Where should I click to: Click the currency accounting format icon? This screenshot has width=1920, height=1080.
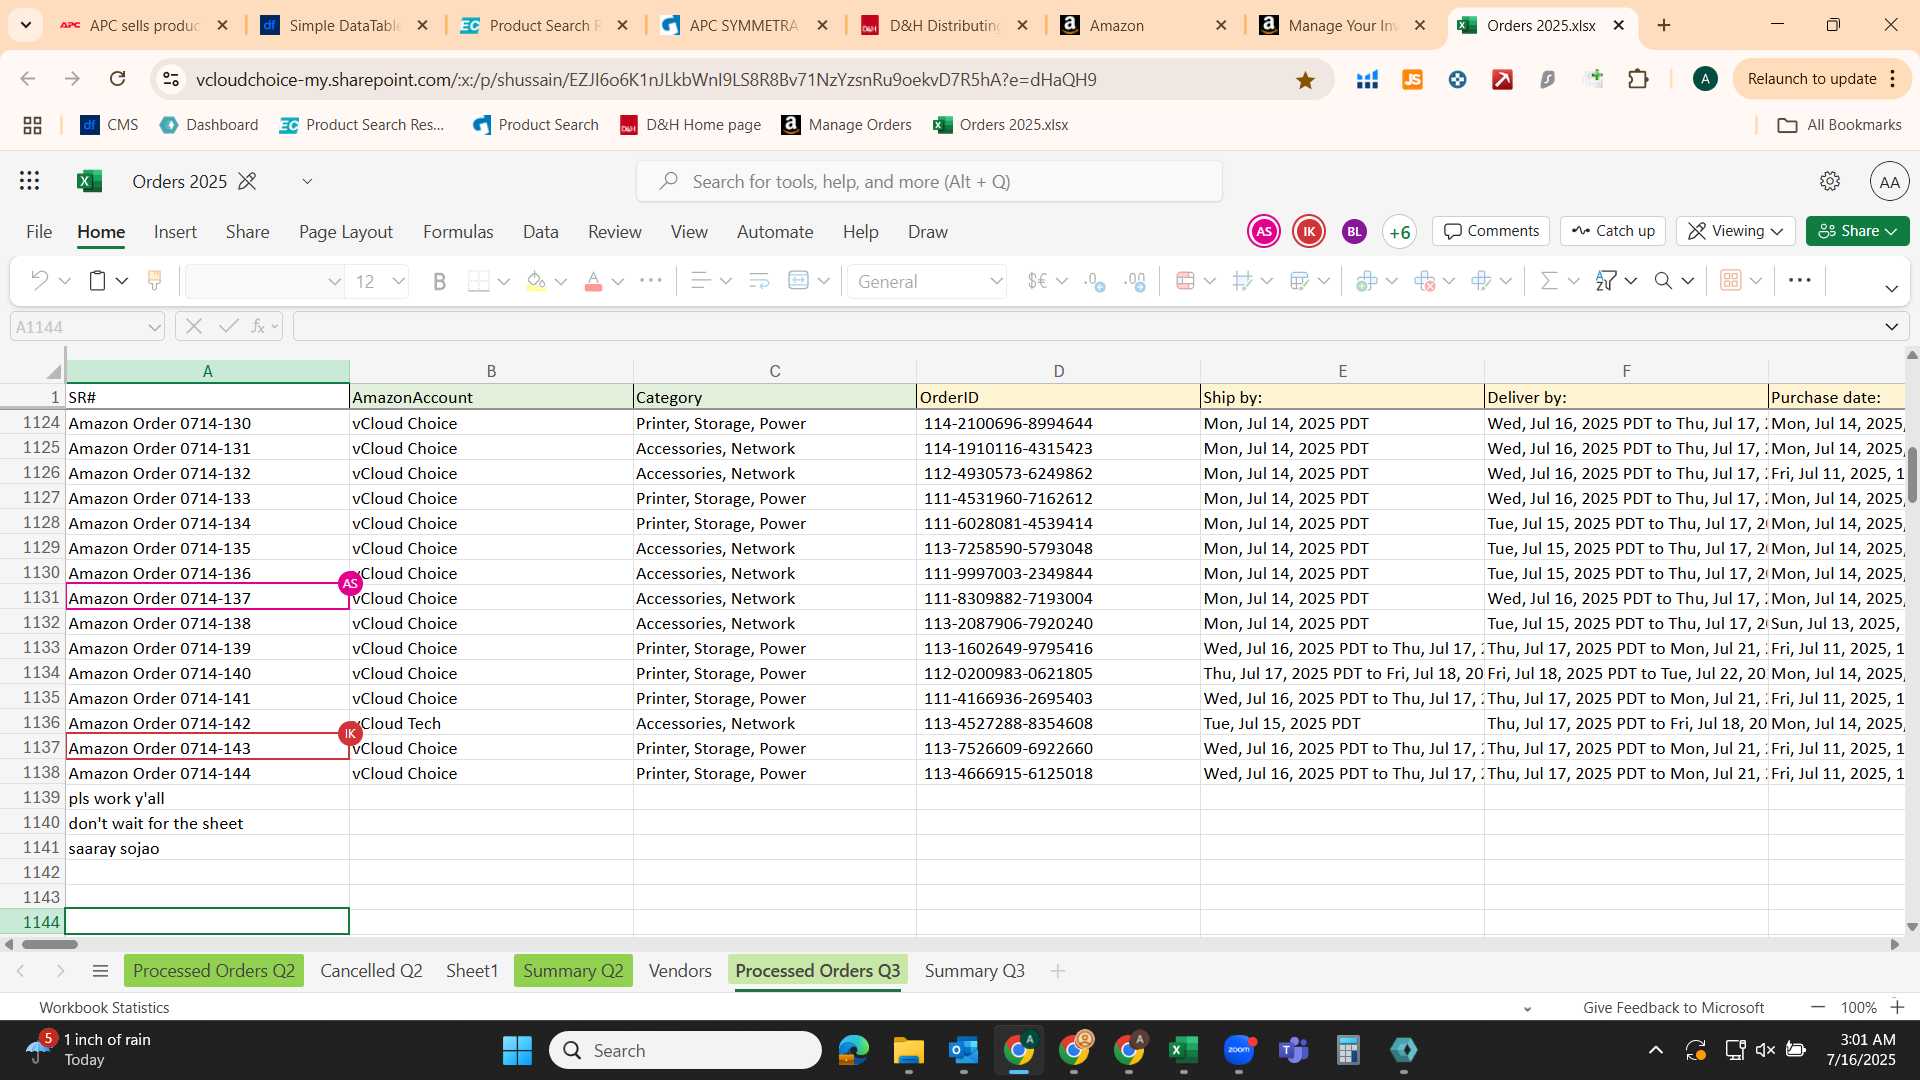(x=1037, y=281)
